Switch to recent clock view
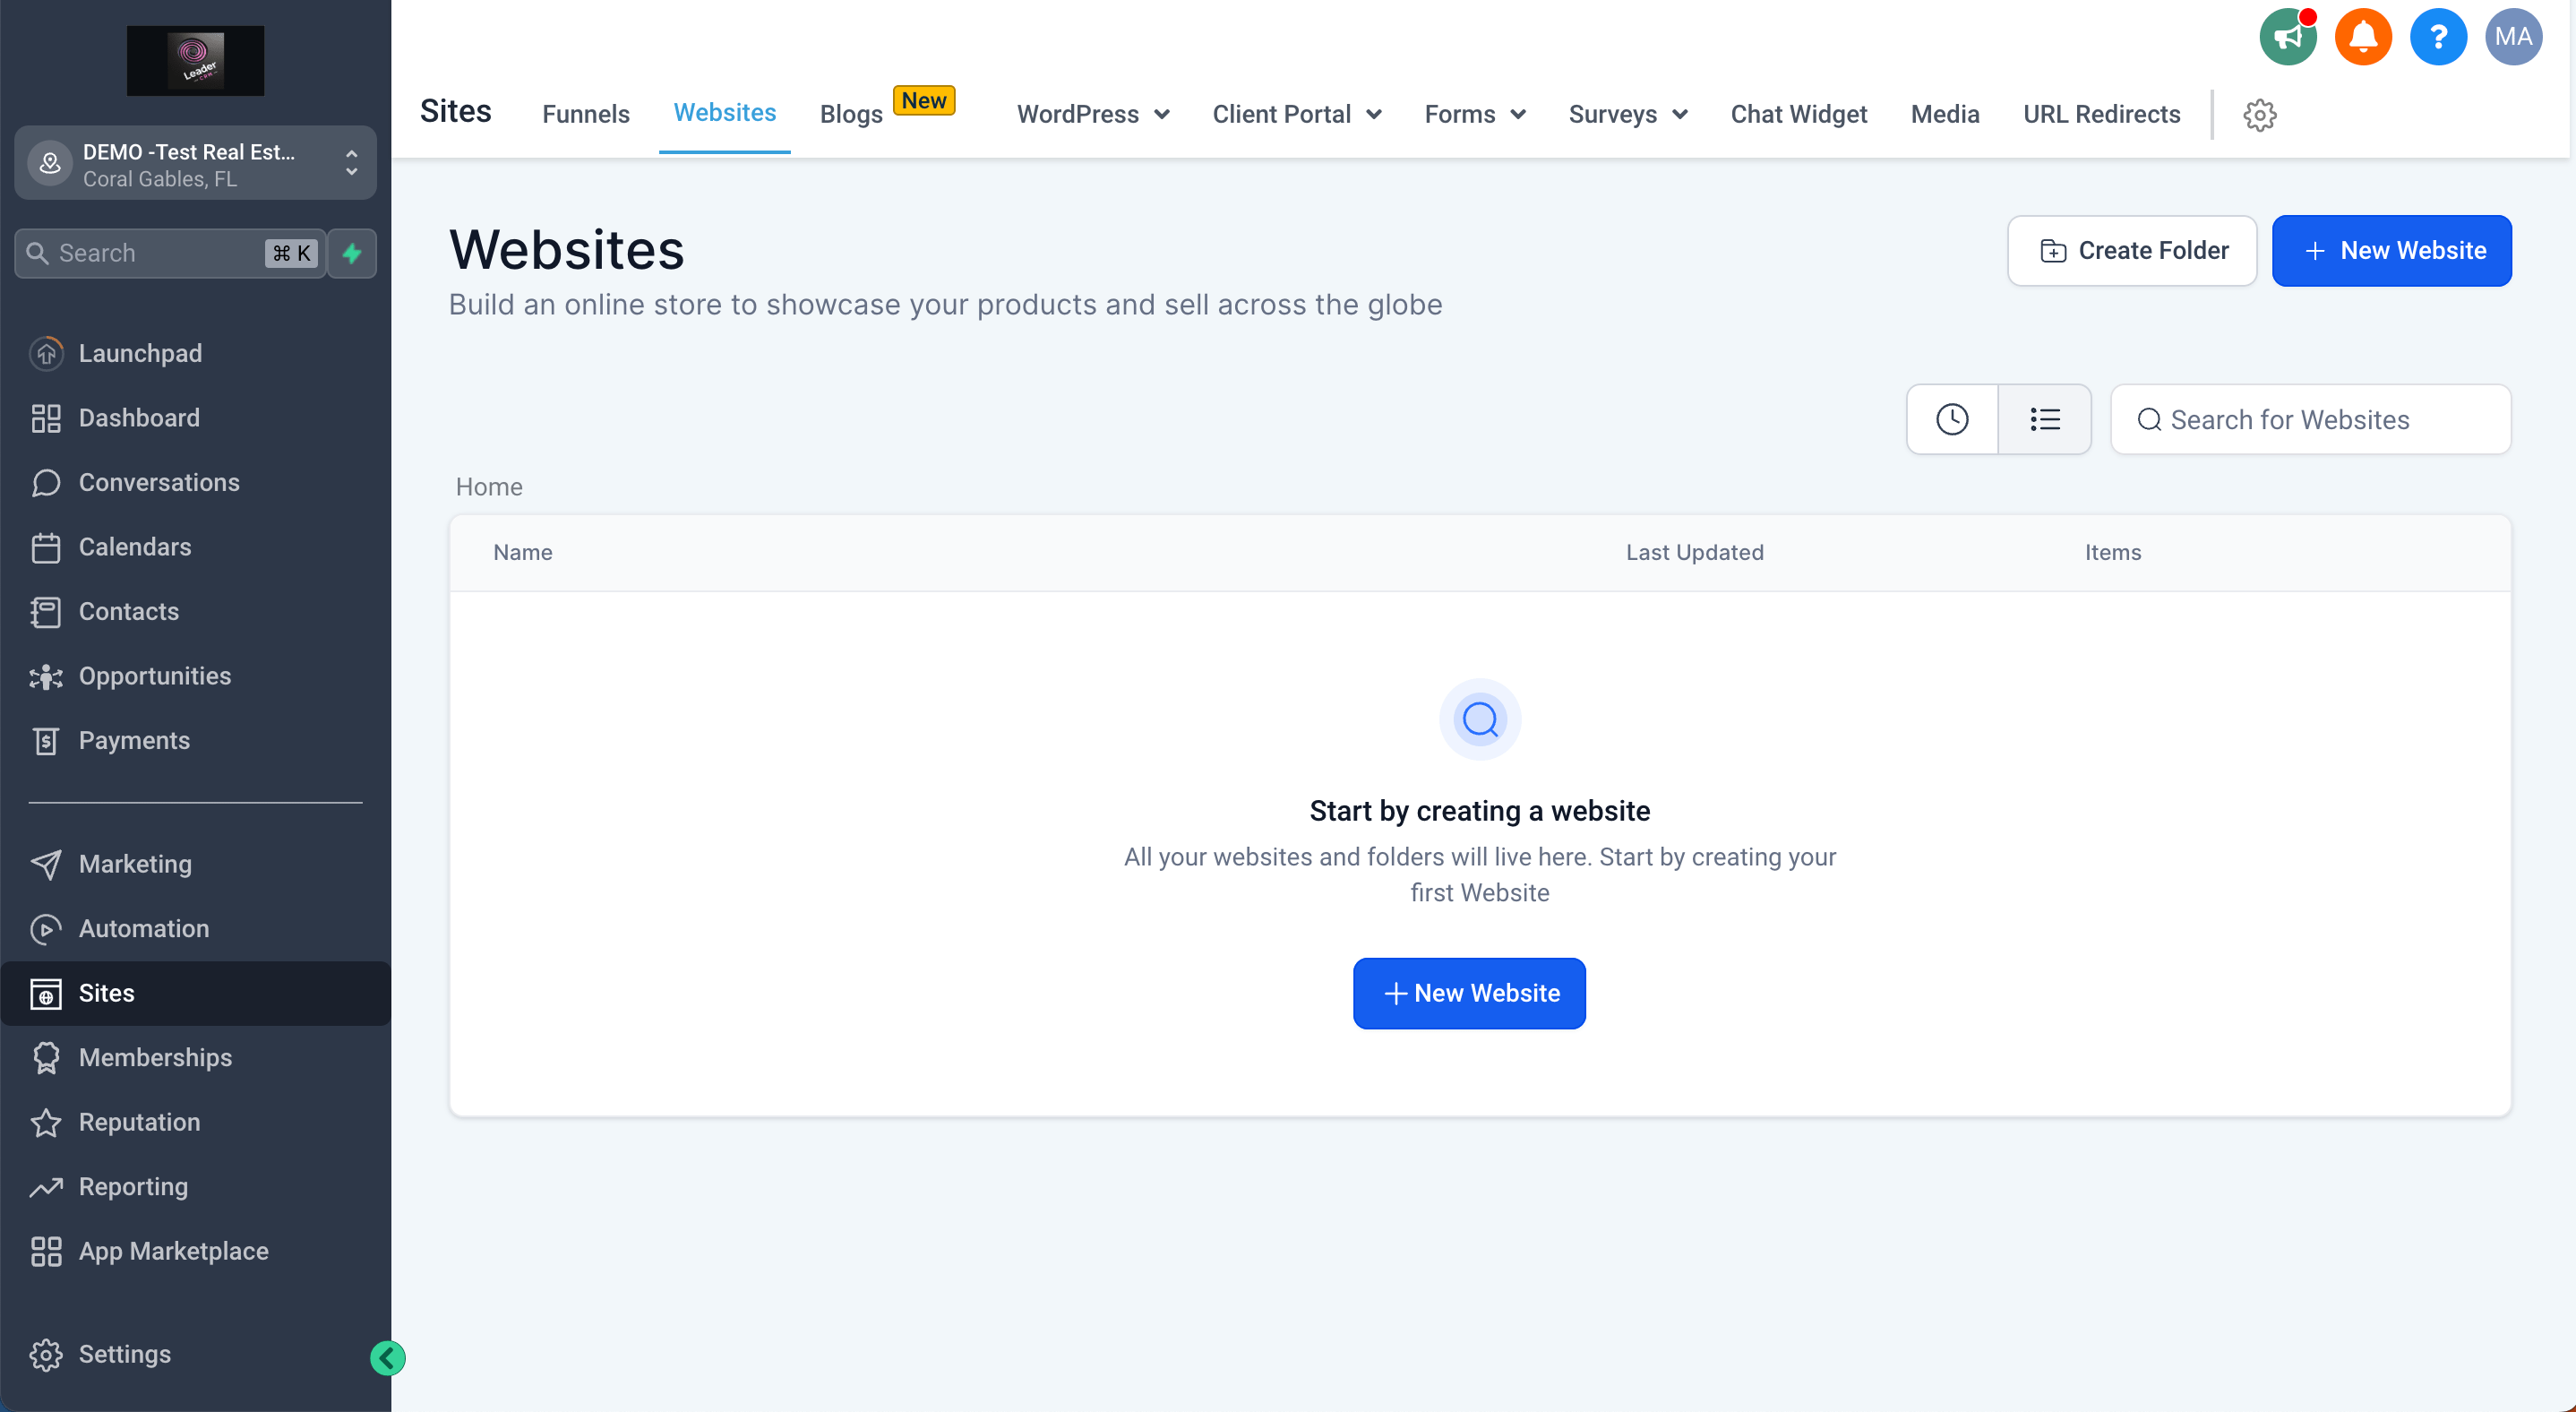The image size is (2576, 1412). (x=1951, y=419)
